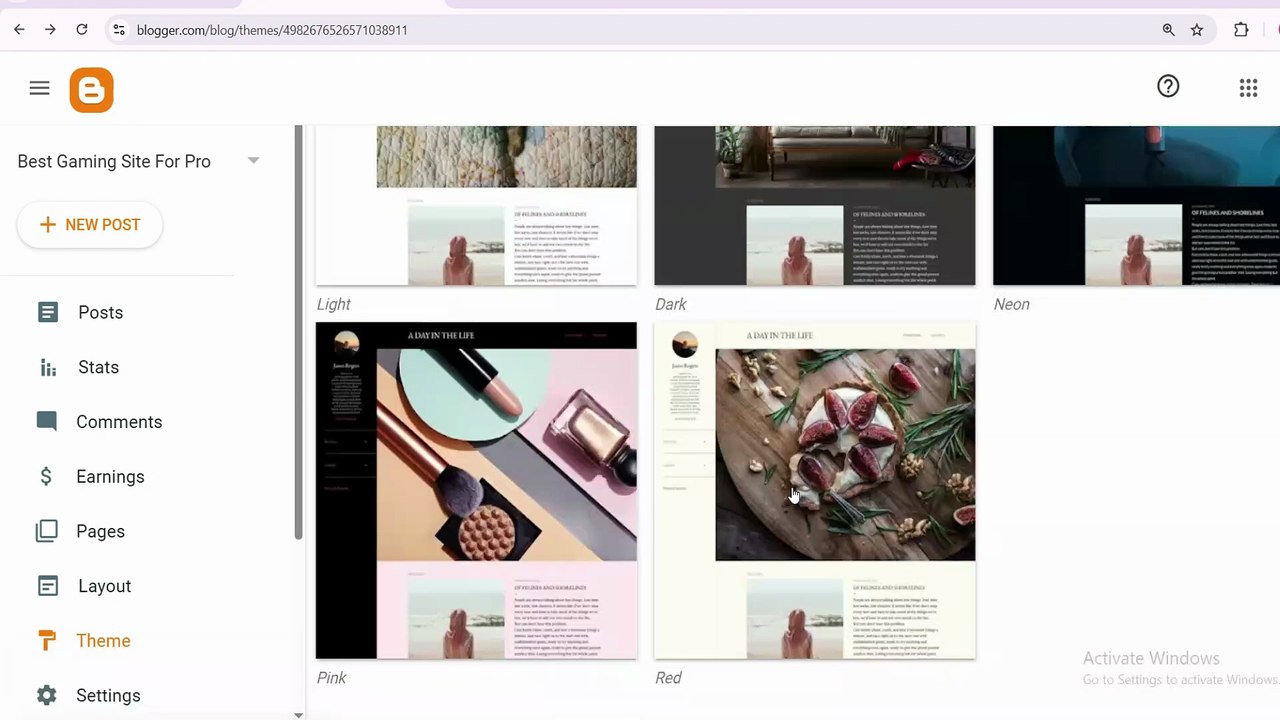Go back with the browser back arrow
The width and height of the screenshot is (1280, 720).
(19, 30)
